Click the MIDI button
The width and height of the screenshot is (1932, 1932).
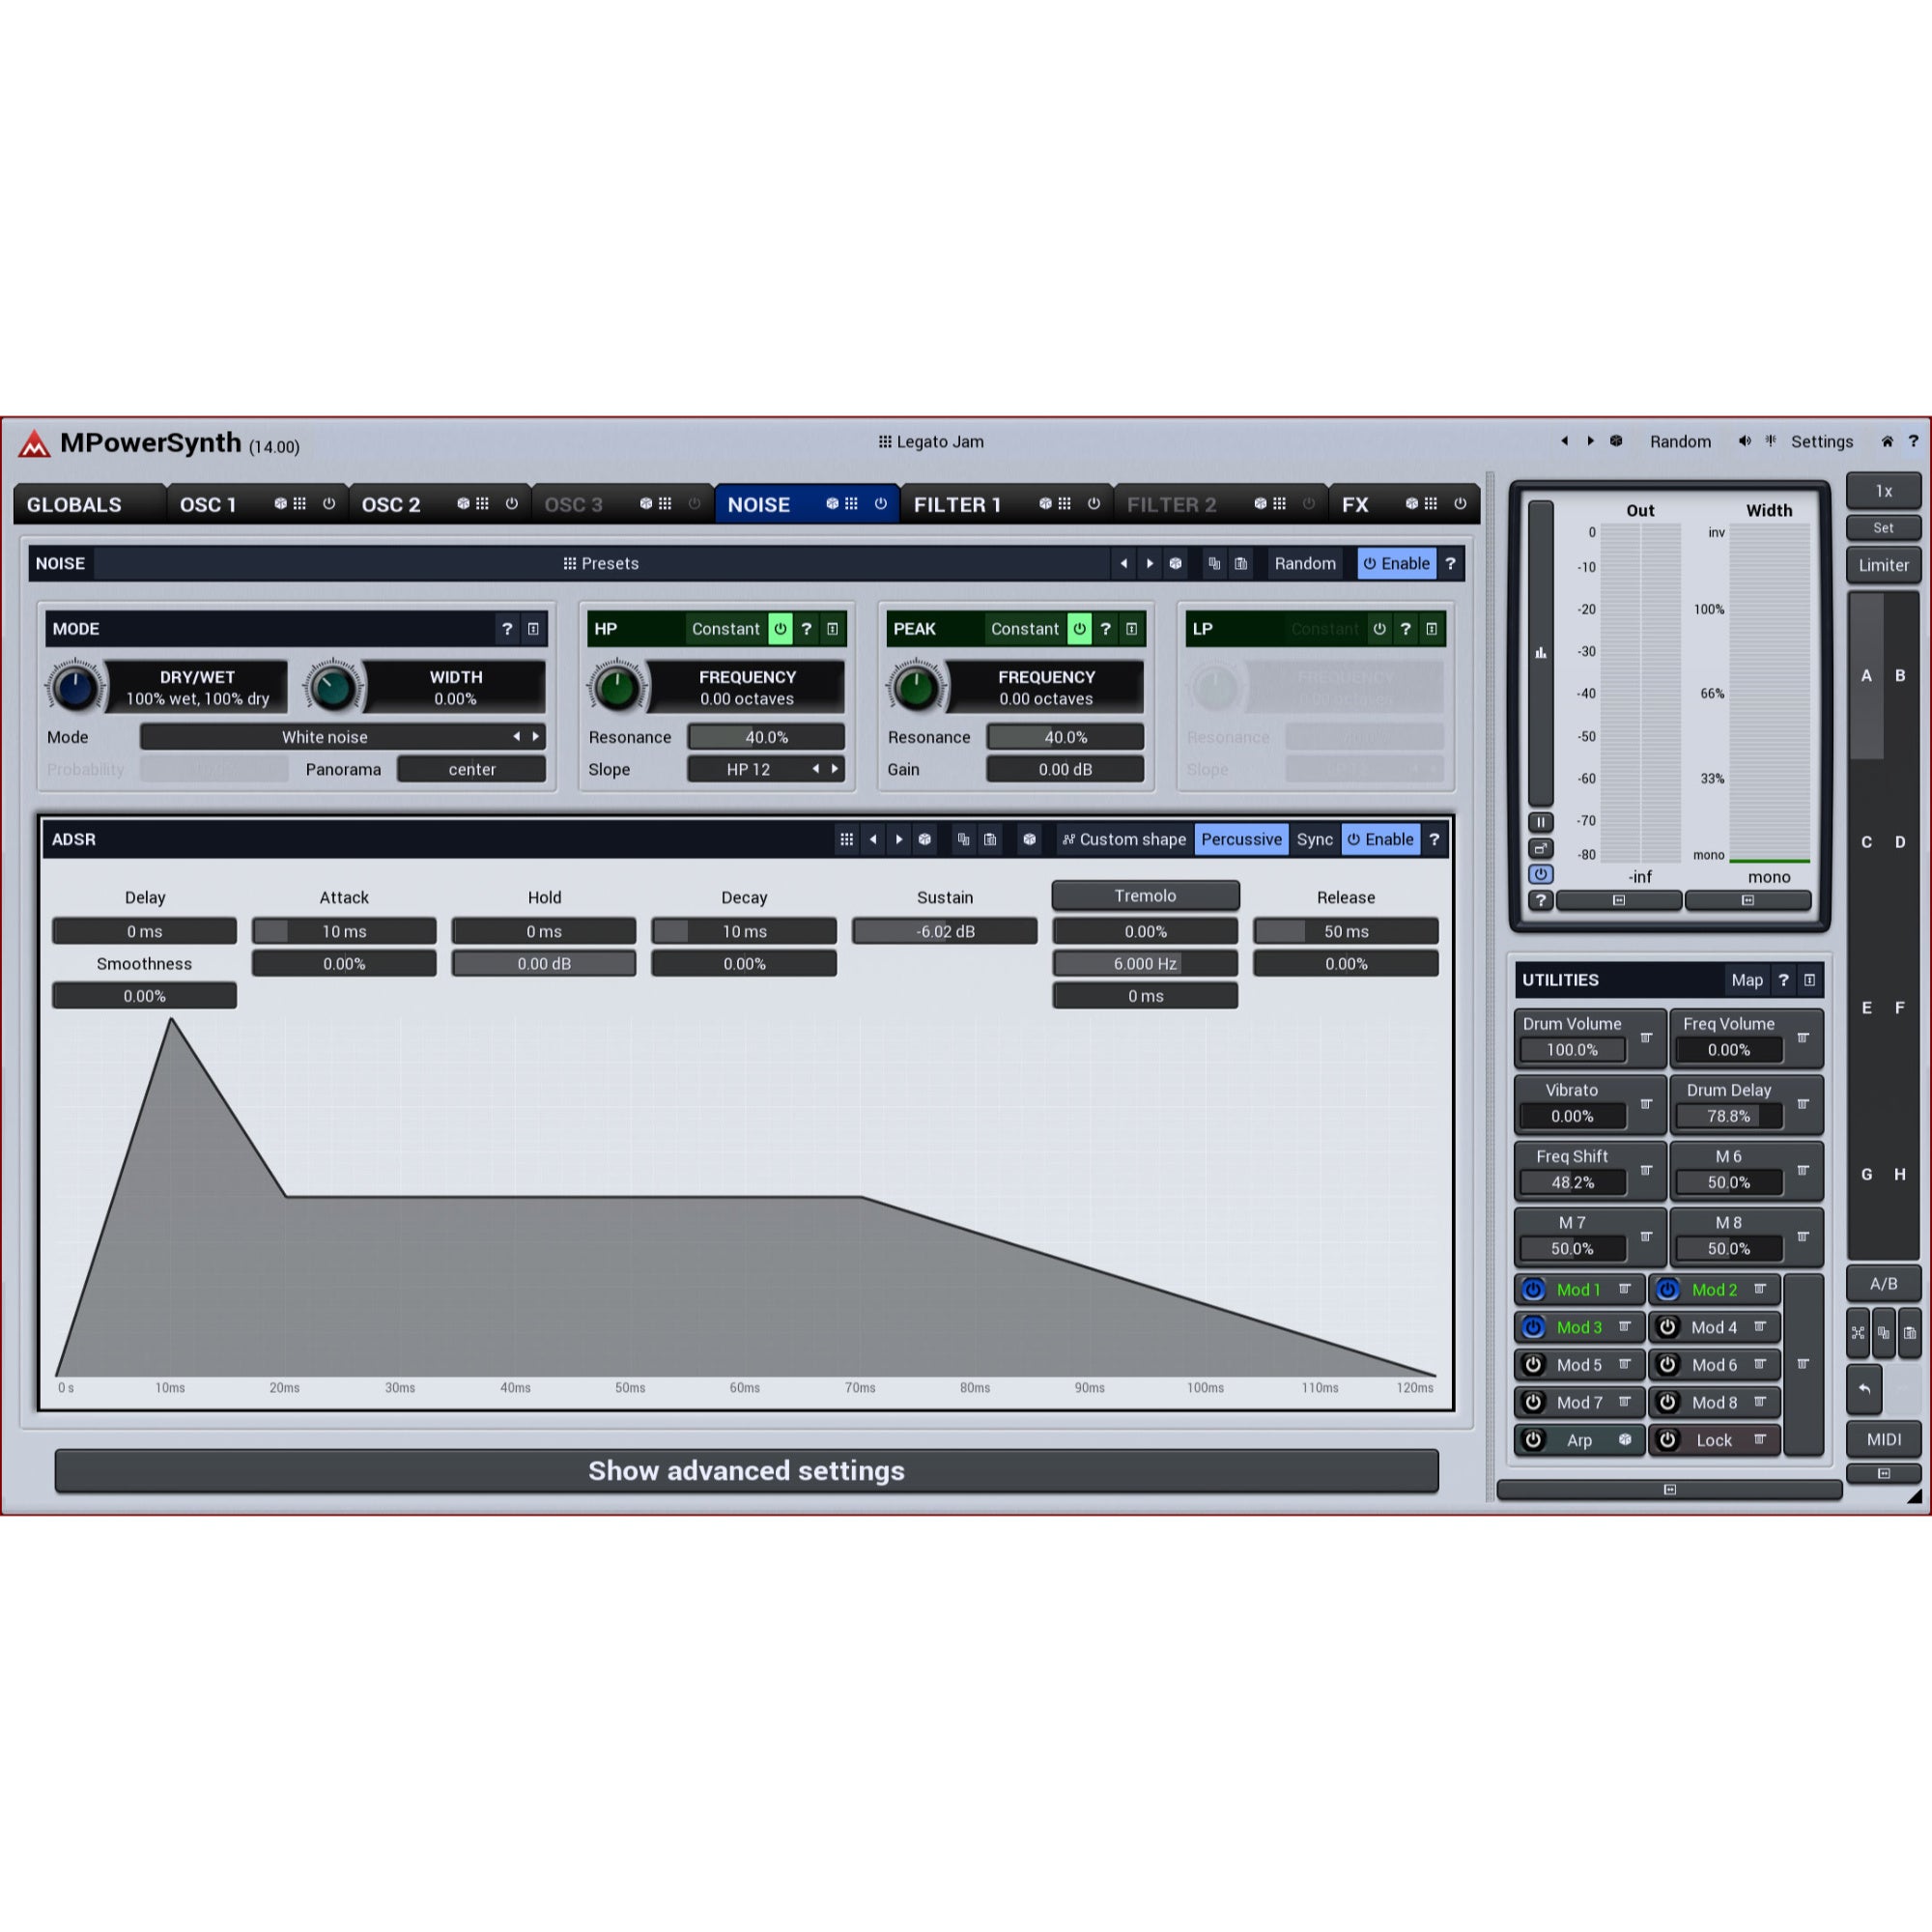pos(1884,1439)
